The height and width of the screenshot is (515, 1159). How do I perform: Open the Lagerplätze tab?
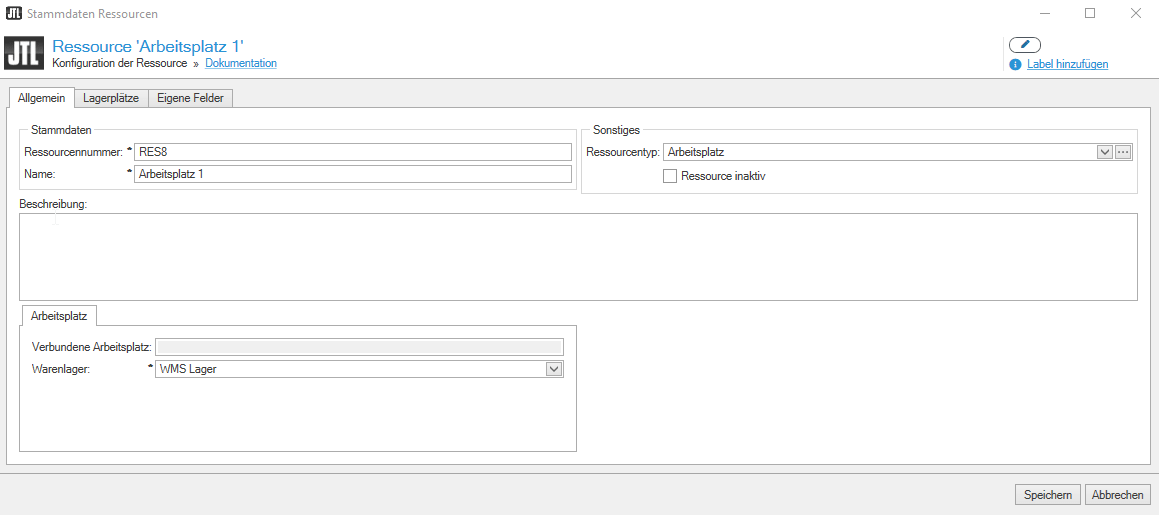[x=111, y=98]
